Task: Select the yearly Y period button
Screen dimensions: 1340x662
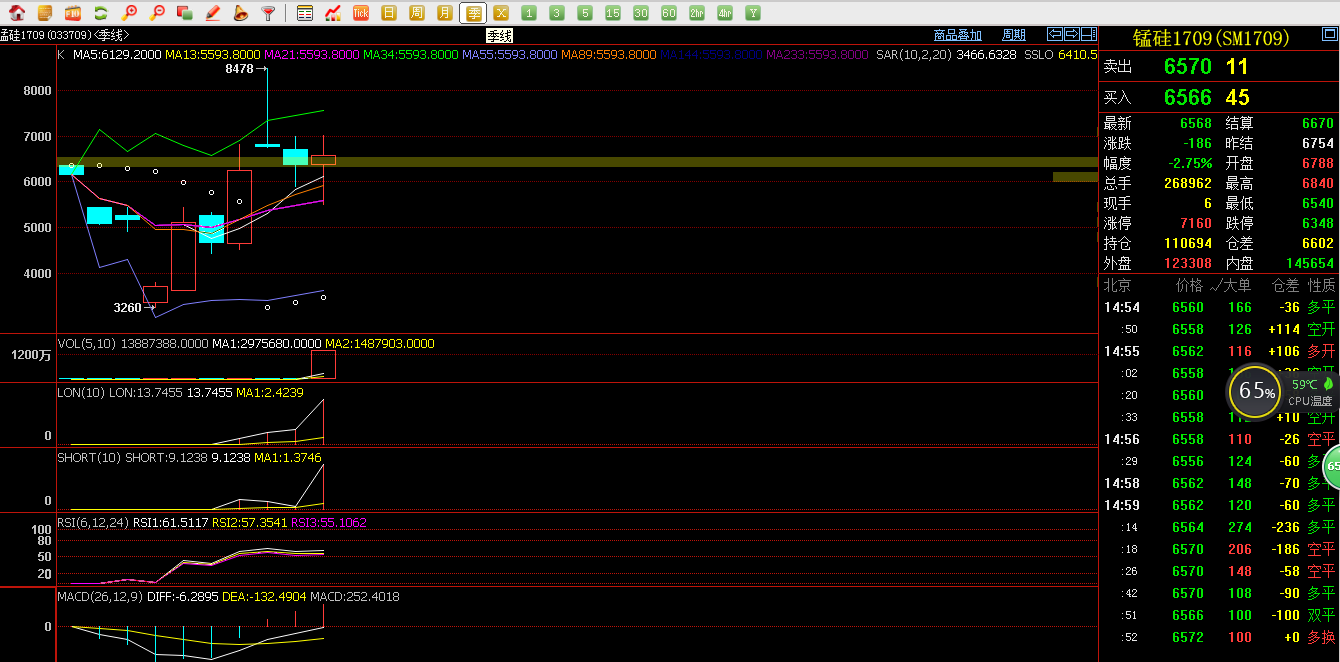Action: [753, 13]
